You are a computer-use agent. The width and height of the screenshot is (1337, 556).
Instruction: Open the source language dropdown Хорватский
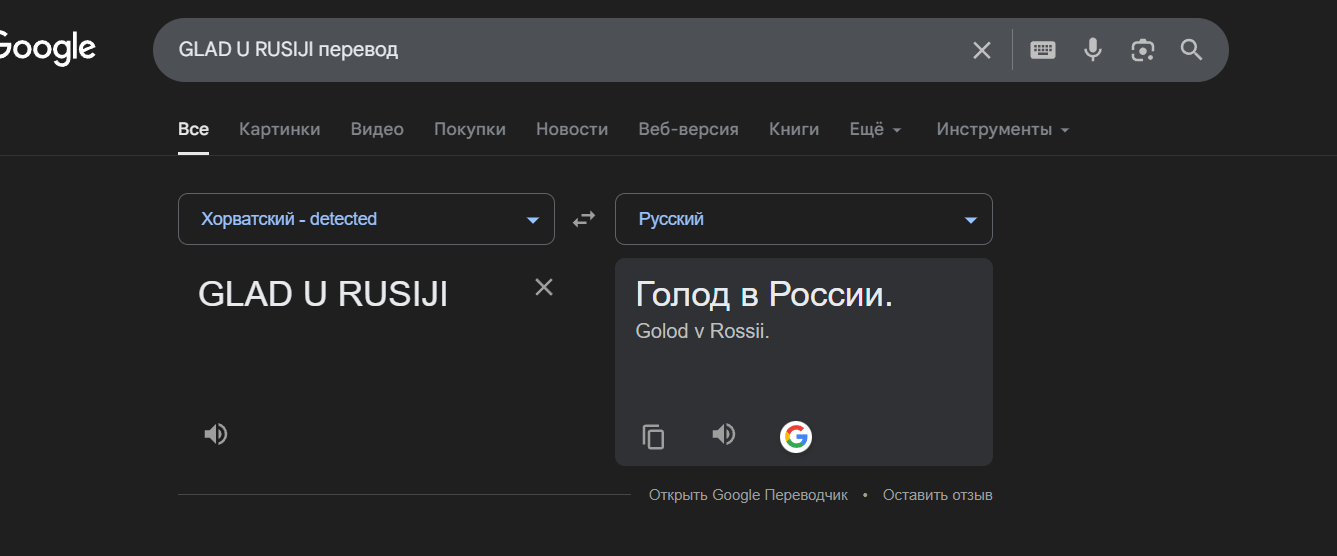pos(366,219)
